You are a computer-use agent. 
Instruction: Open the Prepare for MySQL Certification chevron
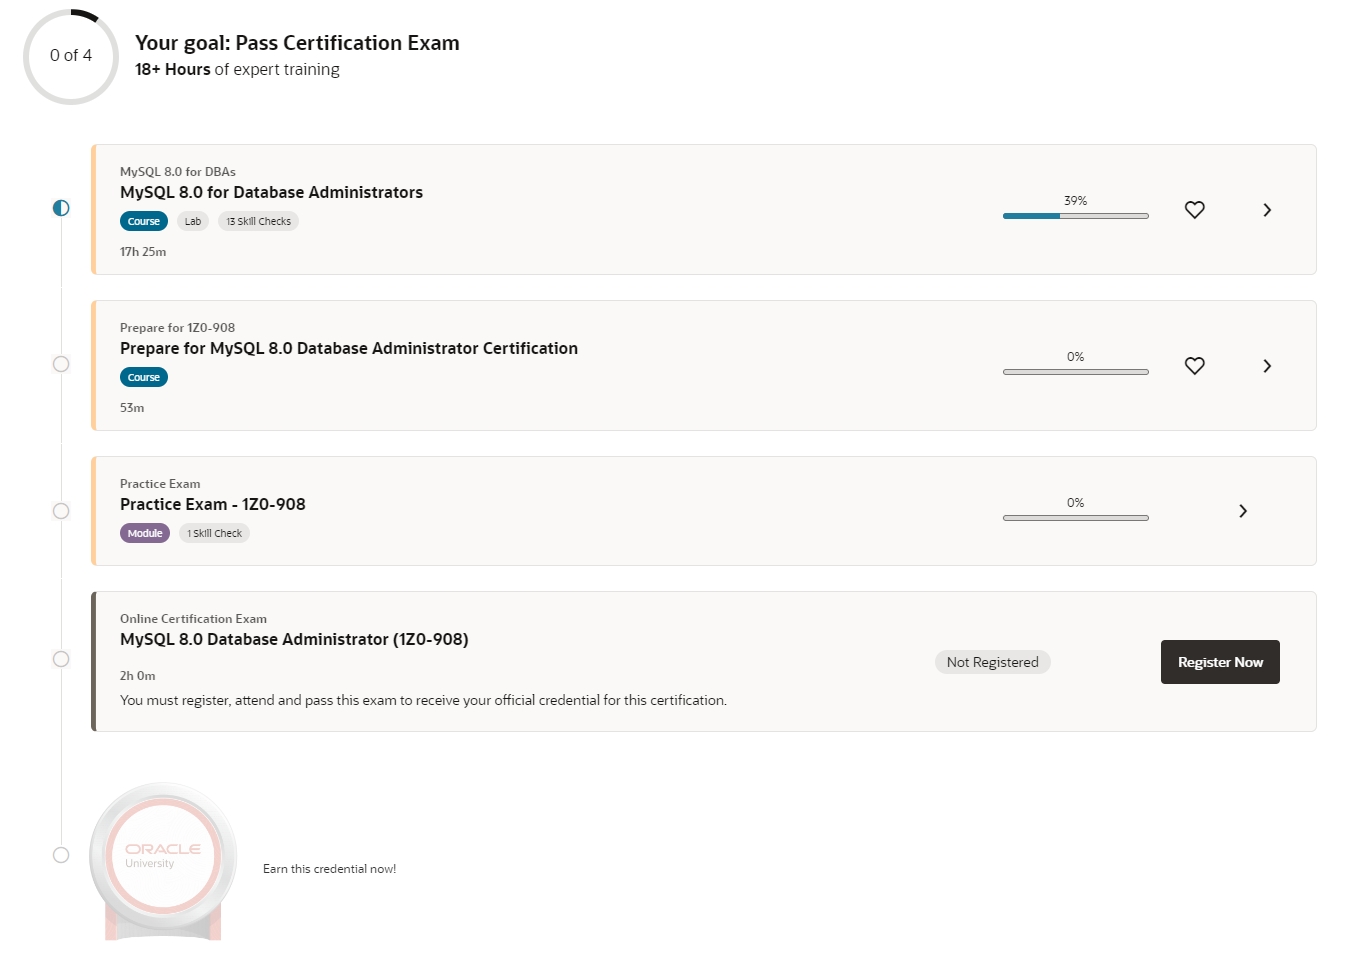click(1267, 366)
